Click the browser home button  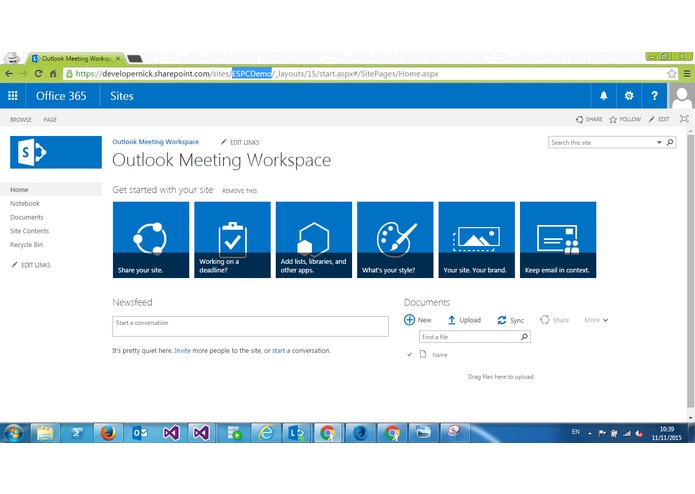(x=53, y=74)
